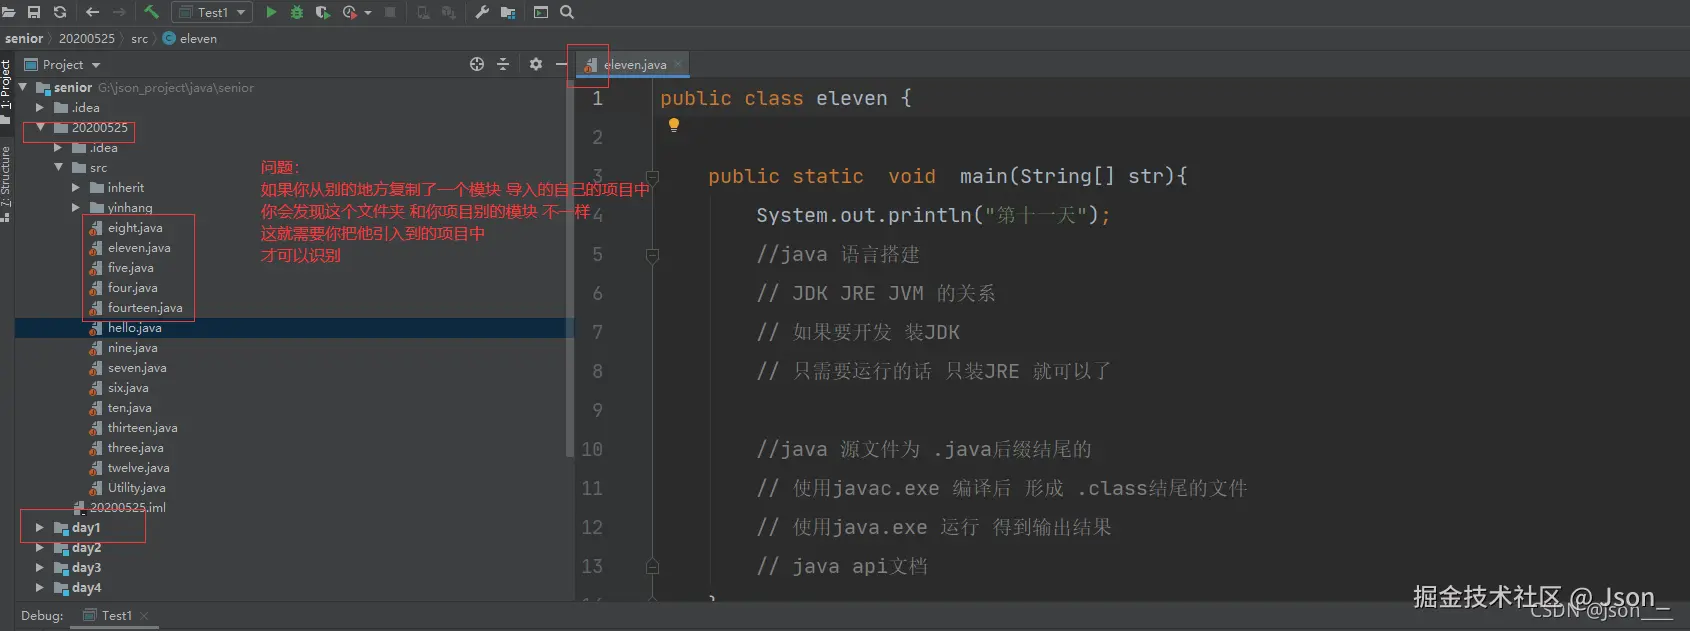Navigate back with left arrow
The height and width of the screenshot is (631, 1690).
[x=93, y=12]
